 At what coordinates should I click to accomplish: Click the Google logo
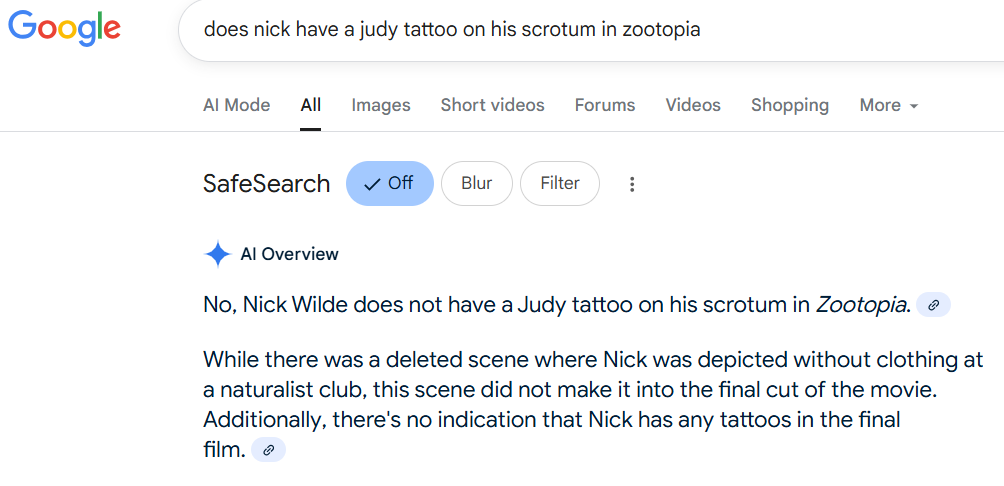point(64,28)
